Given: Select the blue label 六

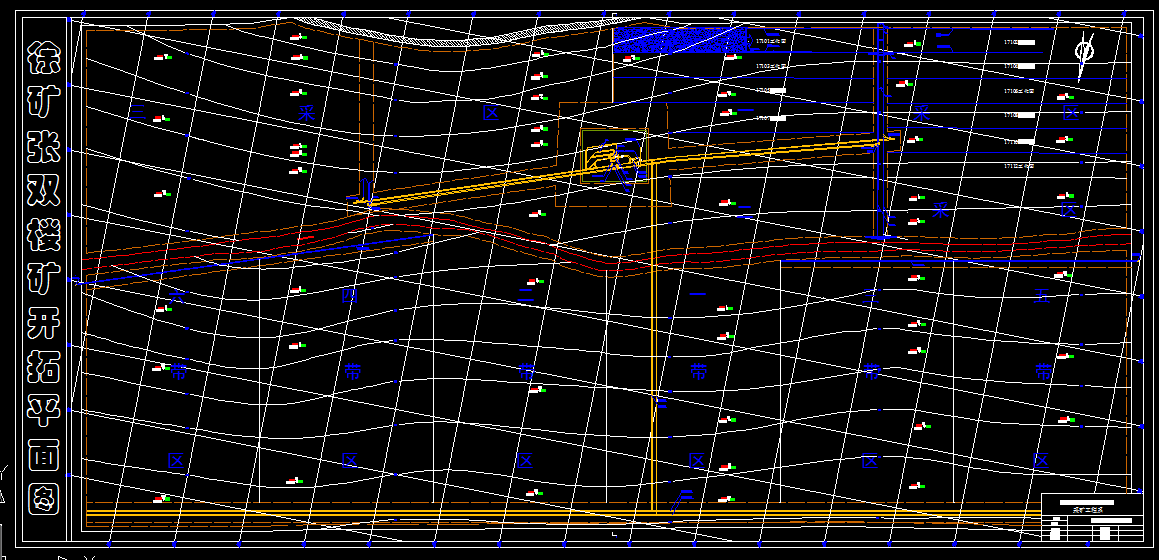Looking at the screenshot, I should 177,296.
